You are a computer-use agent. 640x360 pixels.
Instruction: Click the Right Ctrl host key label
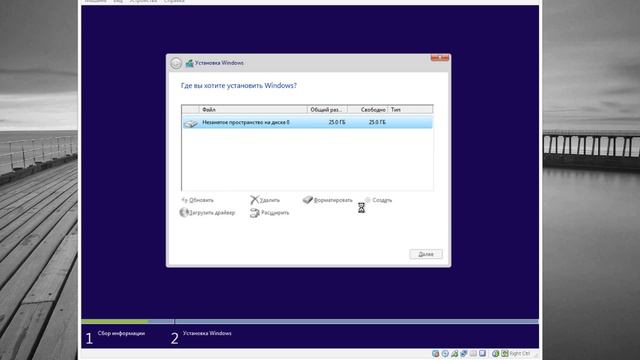(x=520, y=353)
